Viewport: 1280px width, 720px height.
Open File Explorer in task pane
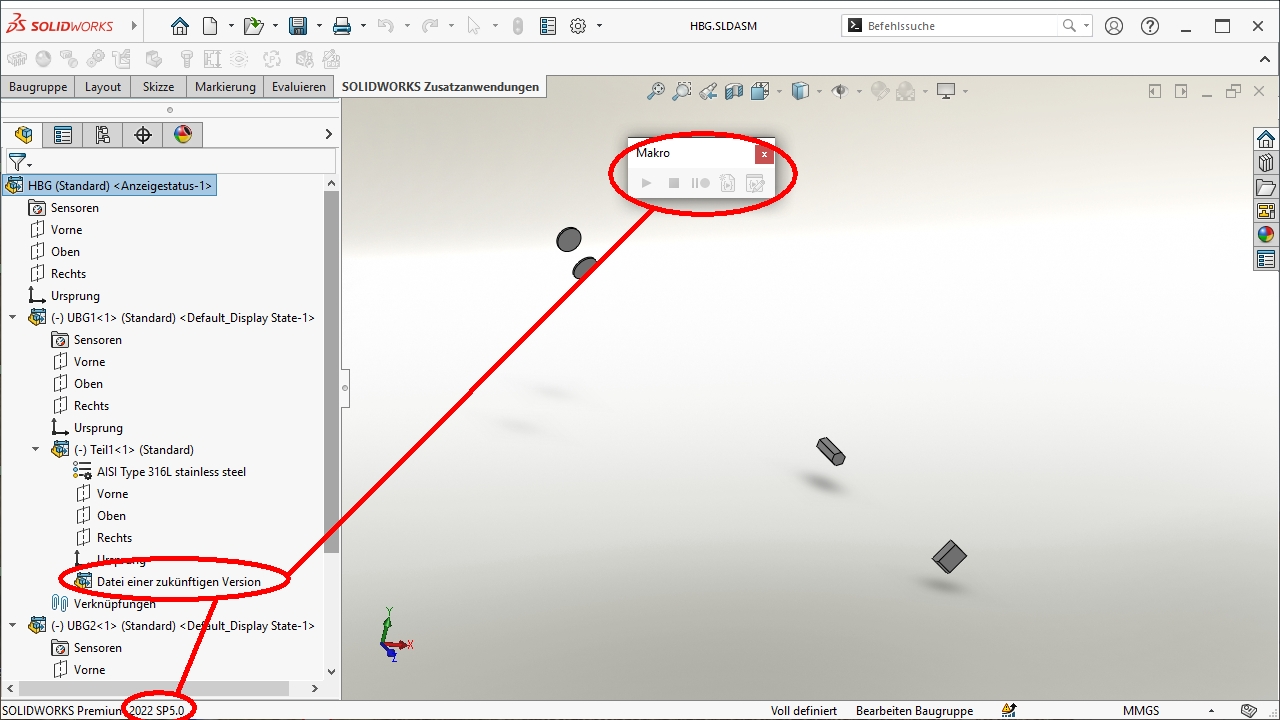point(1266,187)
